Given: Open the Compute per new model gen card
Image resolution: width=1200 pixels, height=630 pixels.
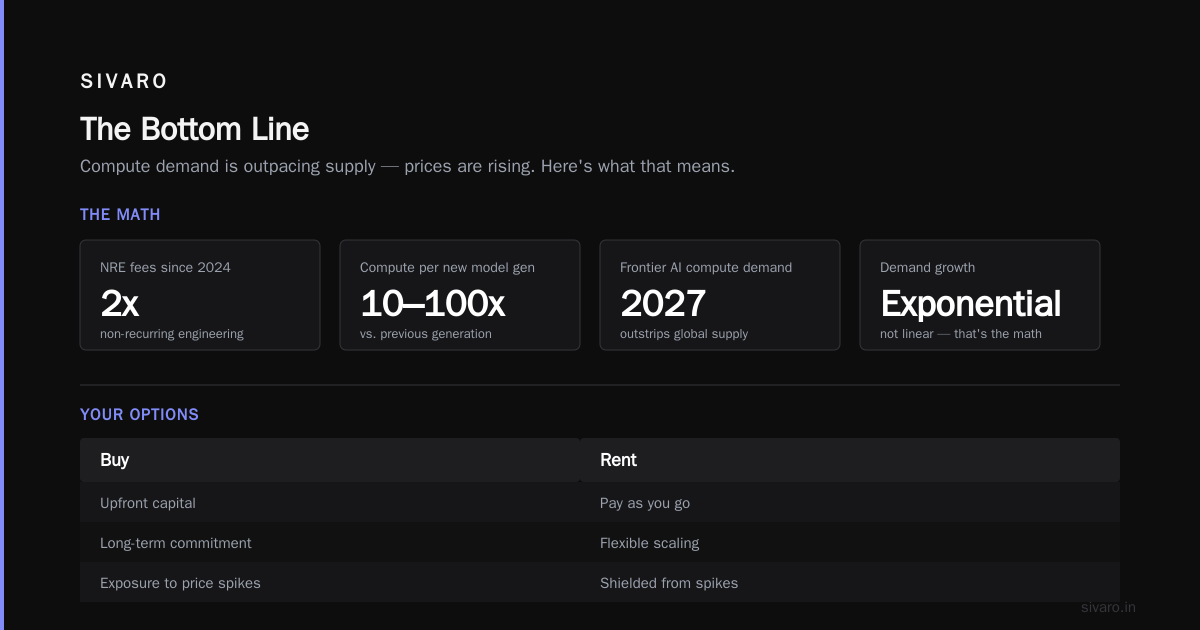Looking at the screenshot, I should [x=460, y=295].
